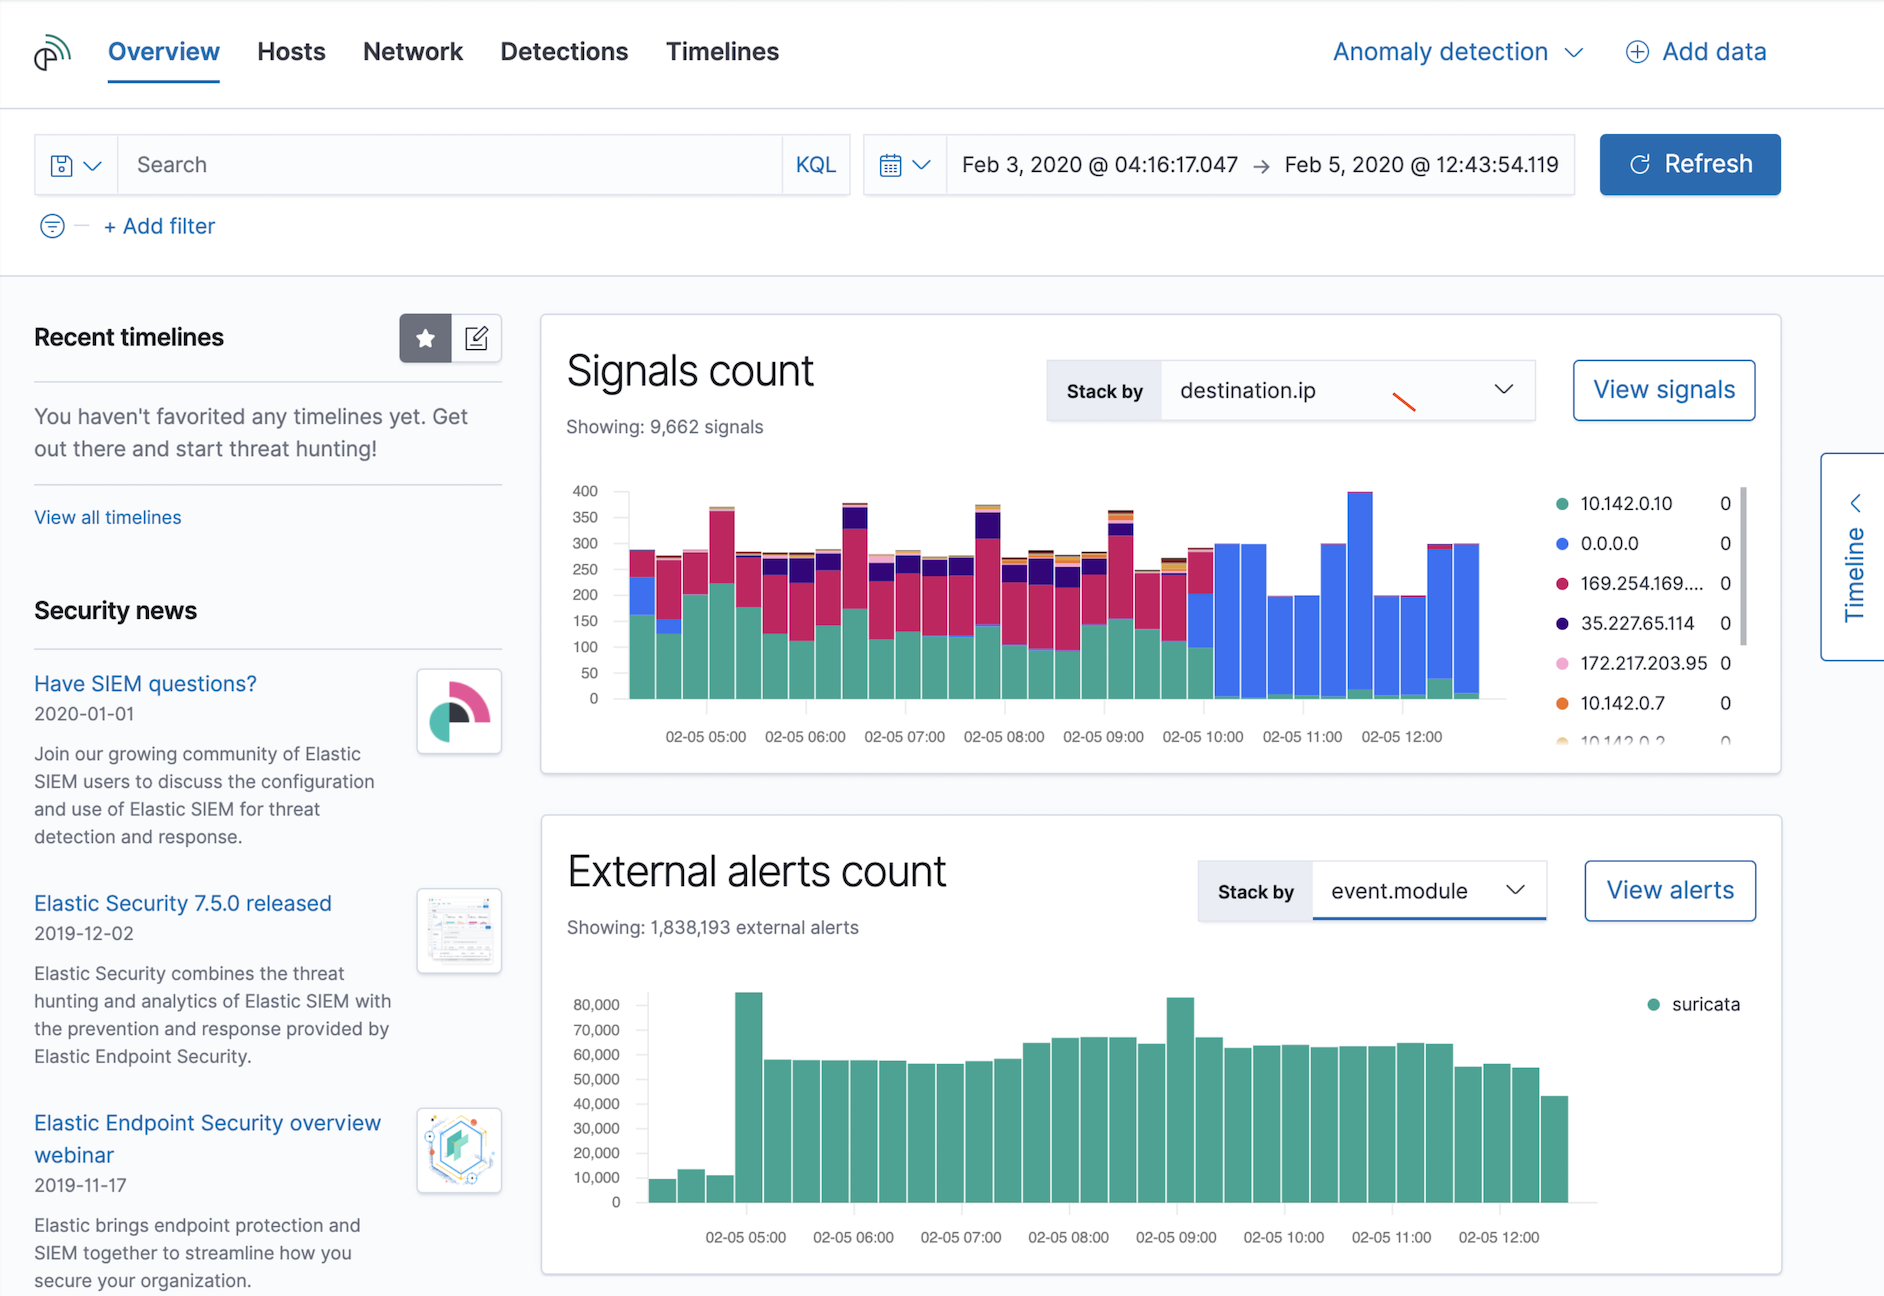
Task: Open the calendar quick date picker
Action: pos(904,165)
